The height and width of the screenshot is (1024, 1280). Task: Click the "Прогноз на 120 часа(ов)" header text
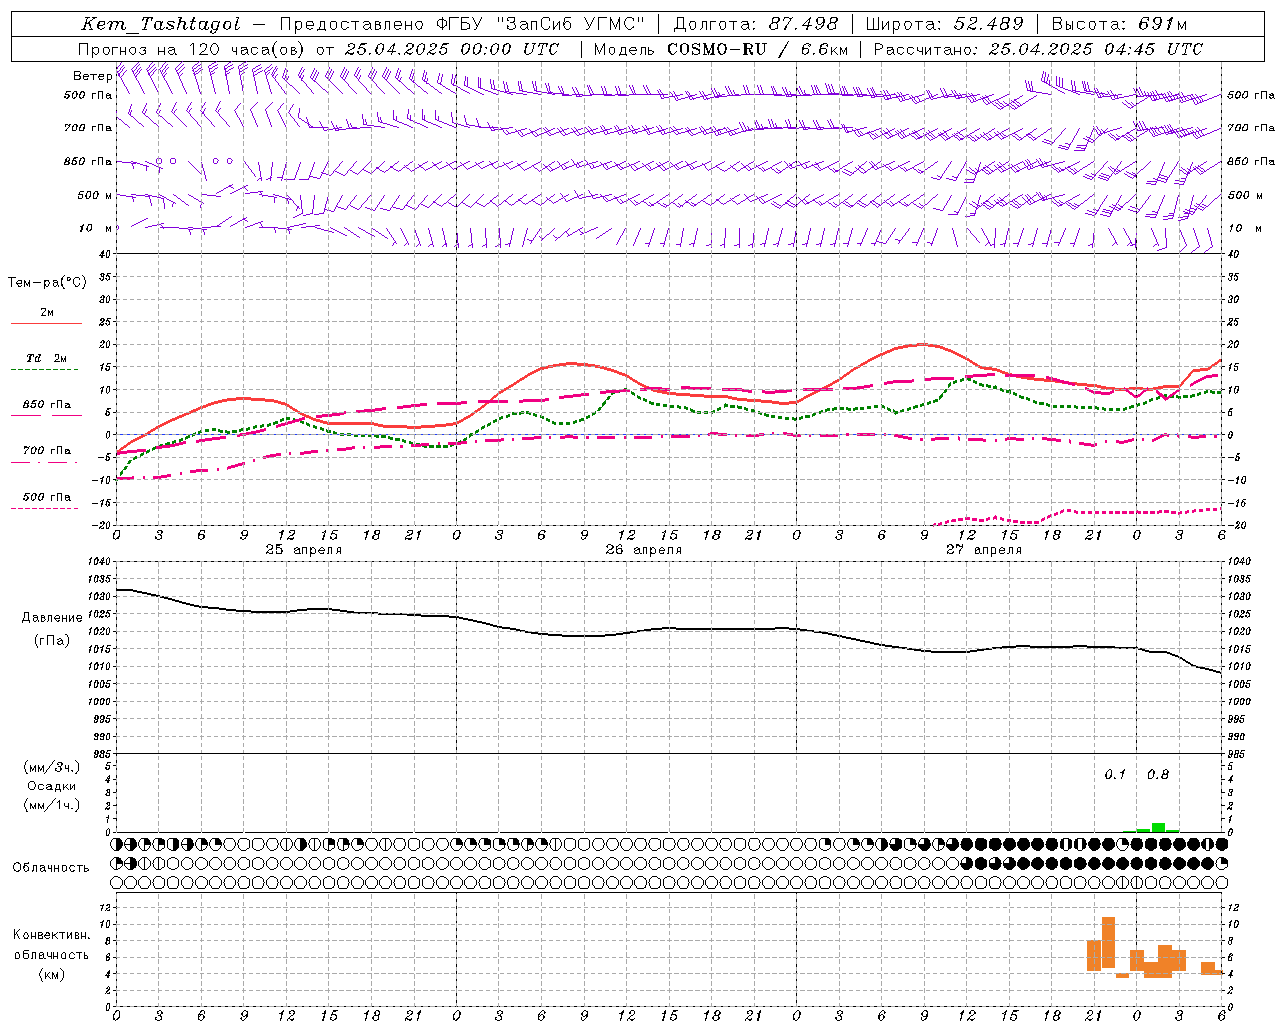pyautogui.click(x=192, y=49)
